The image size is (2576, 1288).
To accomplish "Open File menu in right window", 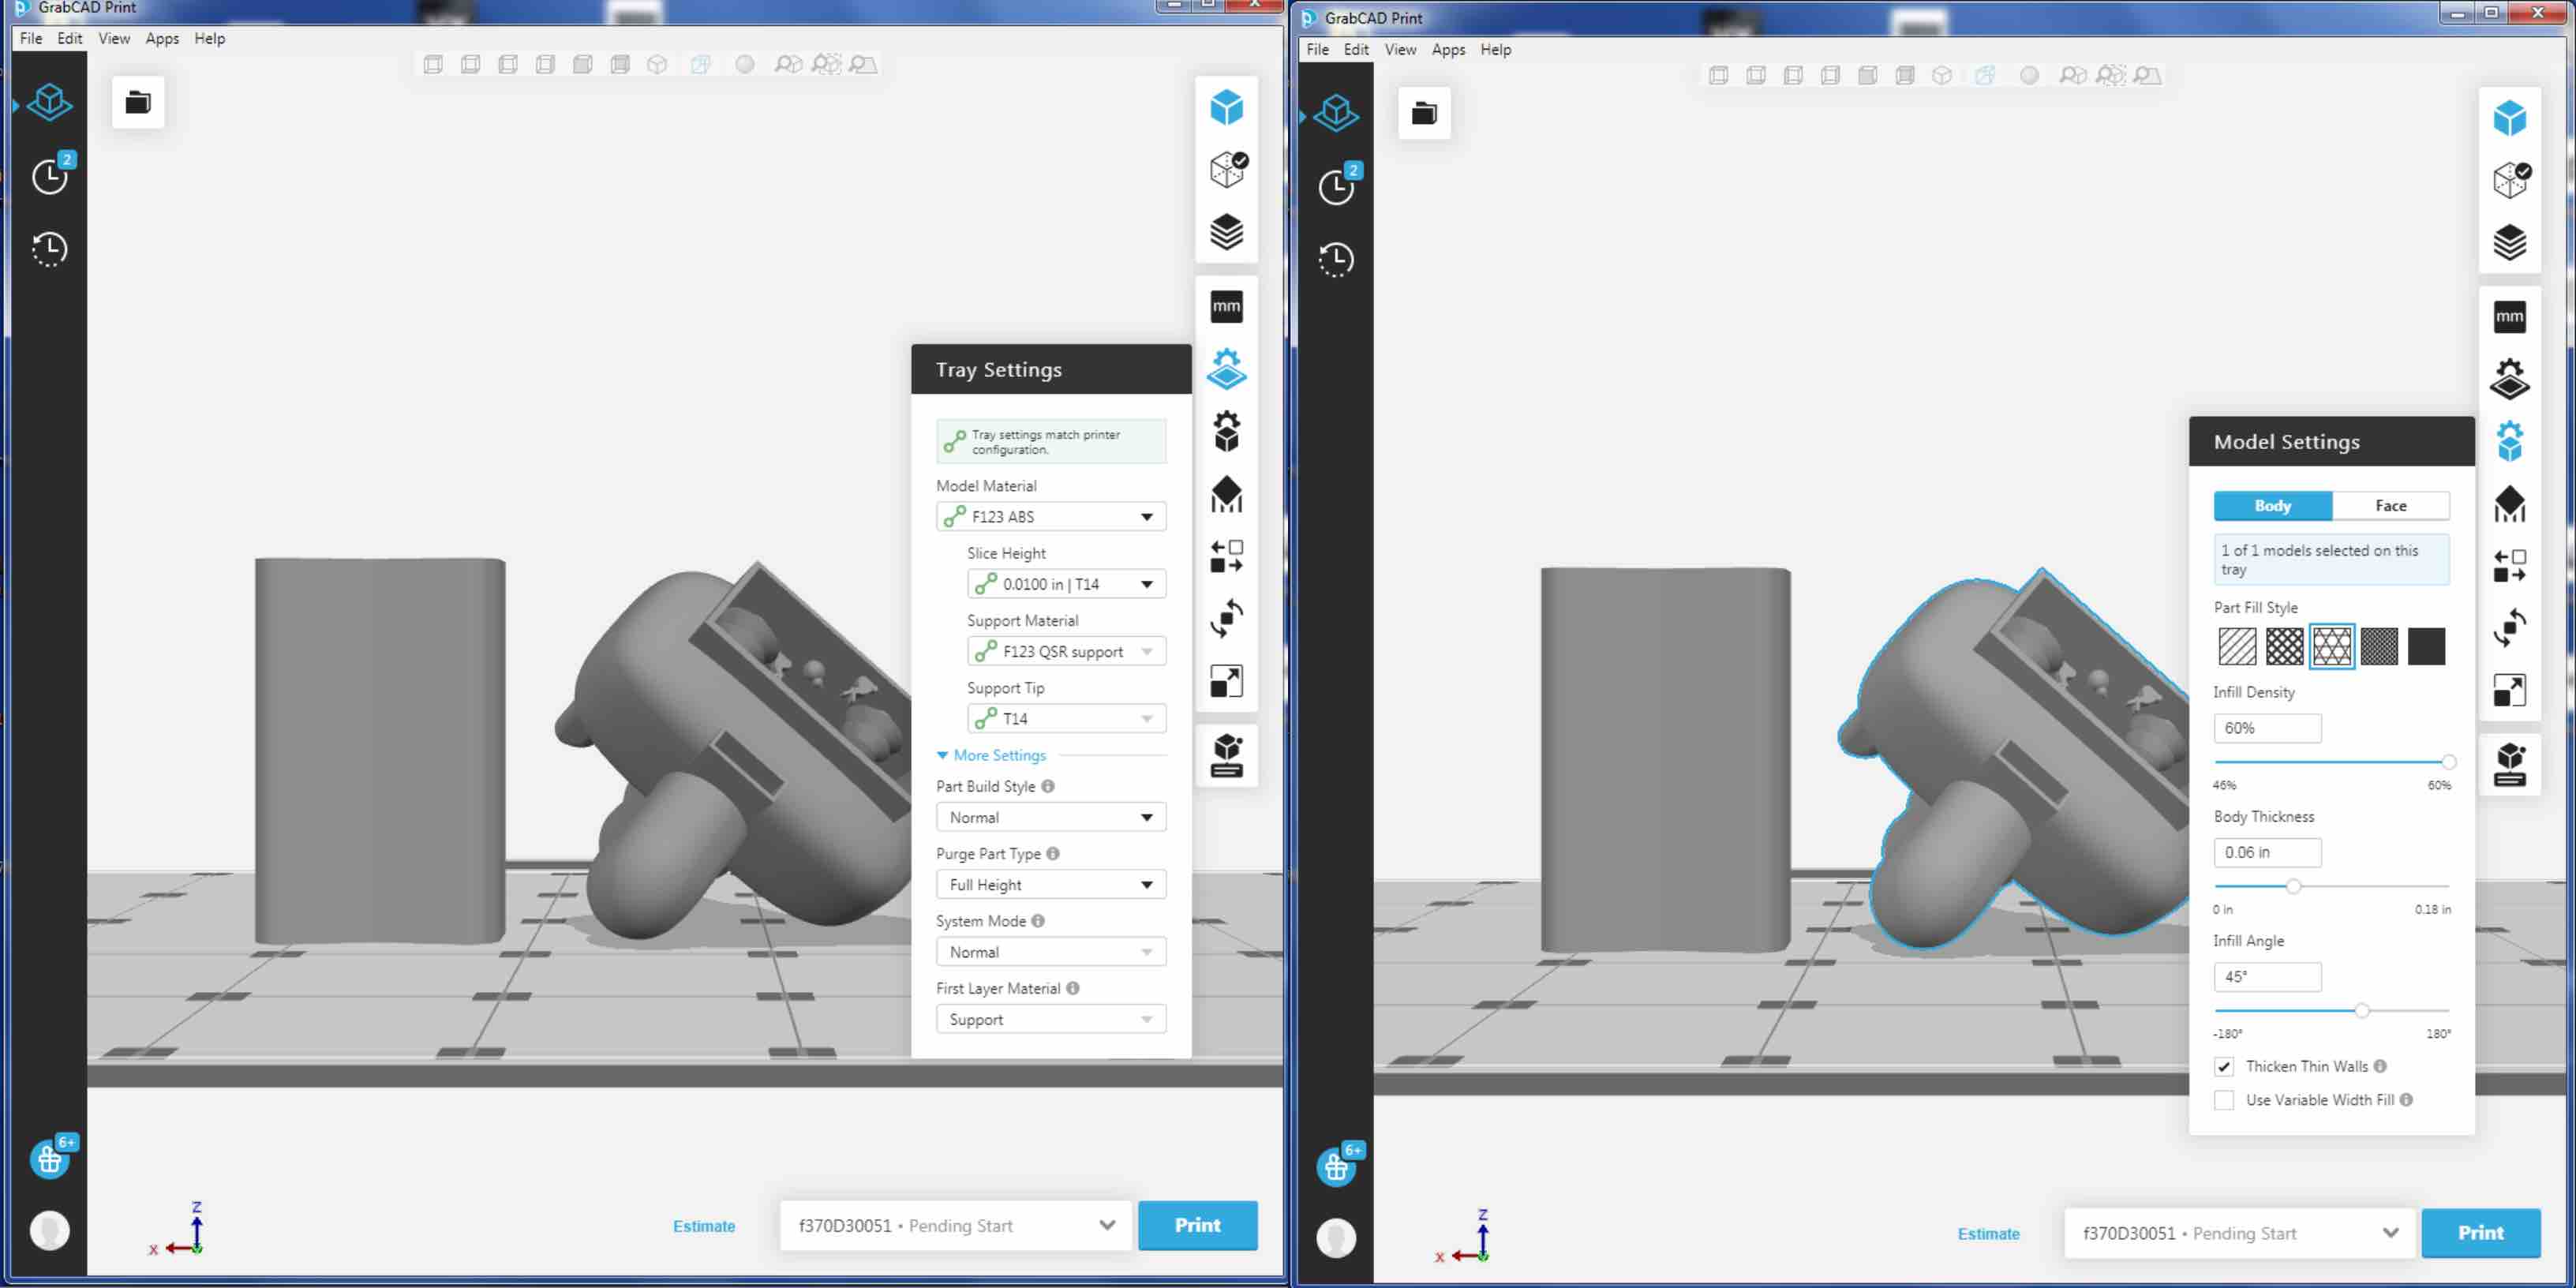I will tap(1318, 49).
